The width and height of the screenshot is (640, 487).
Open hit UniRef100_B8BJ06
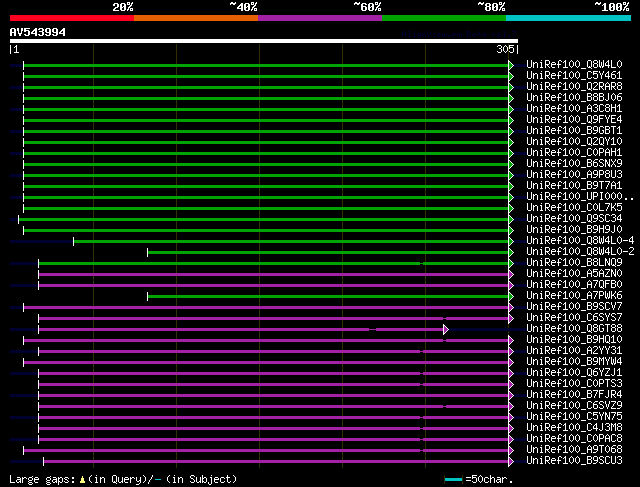click(574, 98)
